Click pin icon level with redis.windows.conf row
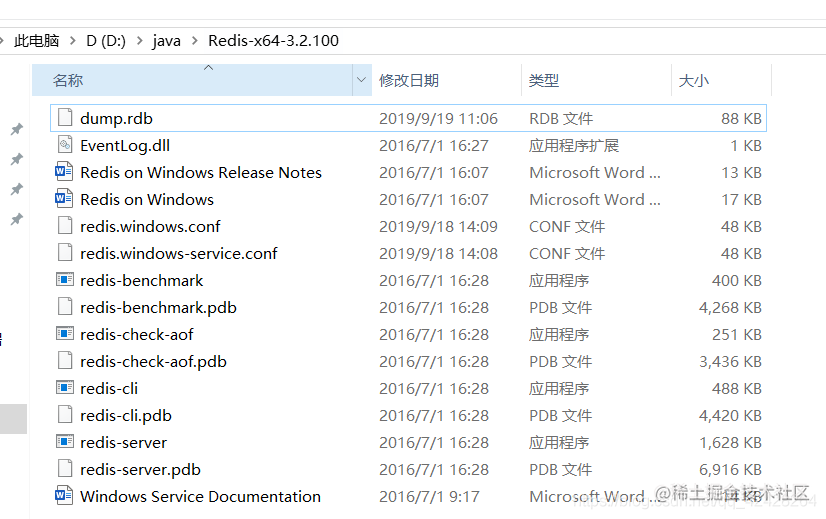The image size is (826, 519). 17,219
